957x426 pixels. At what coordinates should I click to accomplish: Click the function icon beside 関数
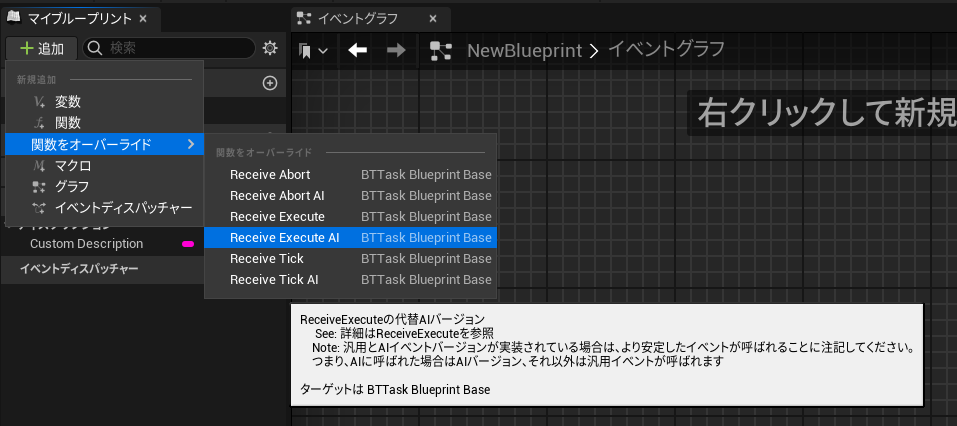[x=40, y=123]
